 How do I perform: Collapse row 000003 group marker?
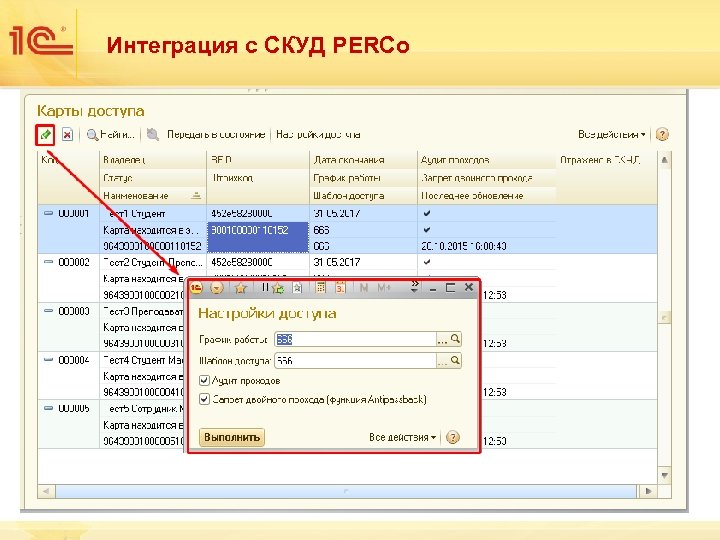tap(48, 311)
